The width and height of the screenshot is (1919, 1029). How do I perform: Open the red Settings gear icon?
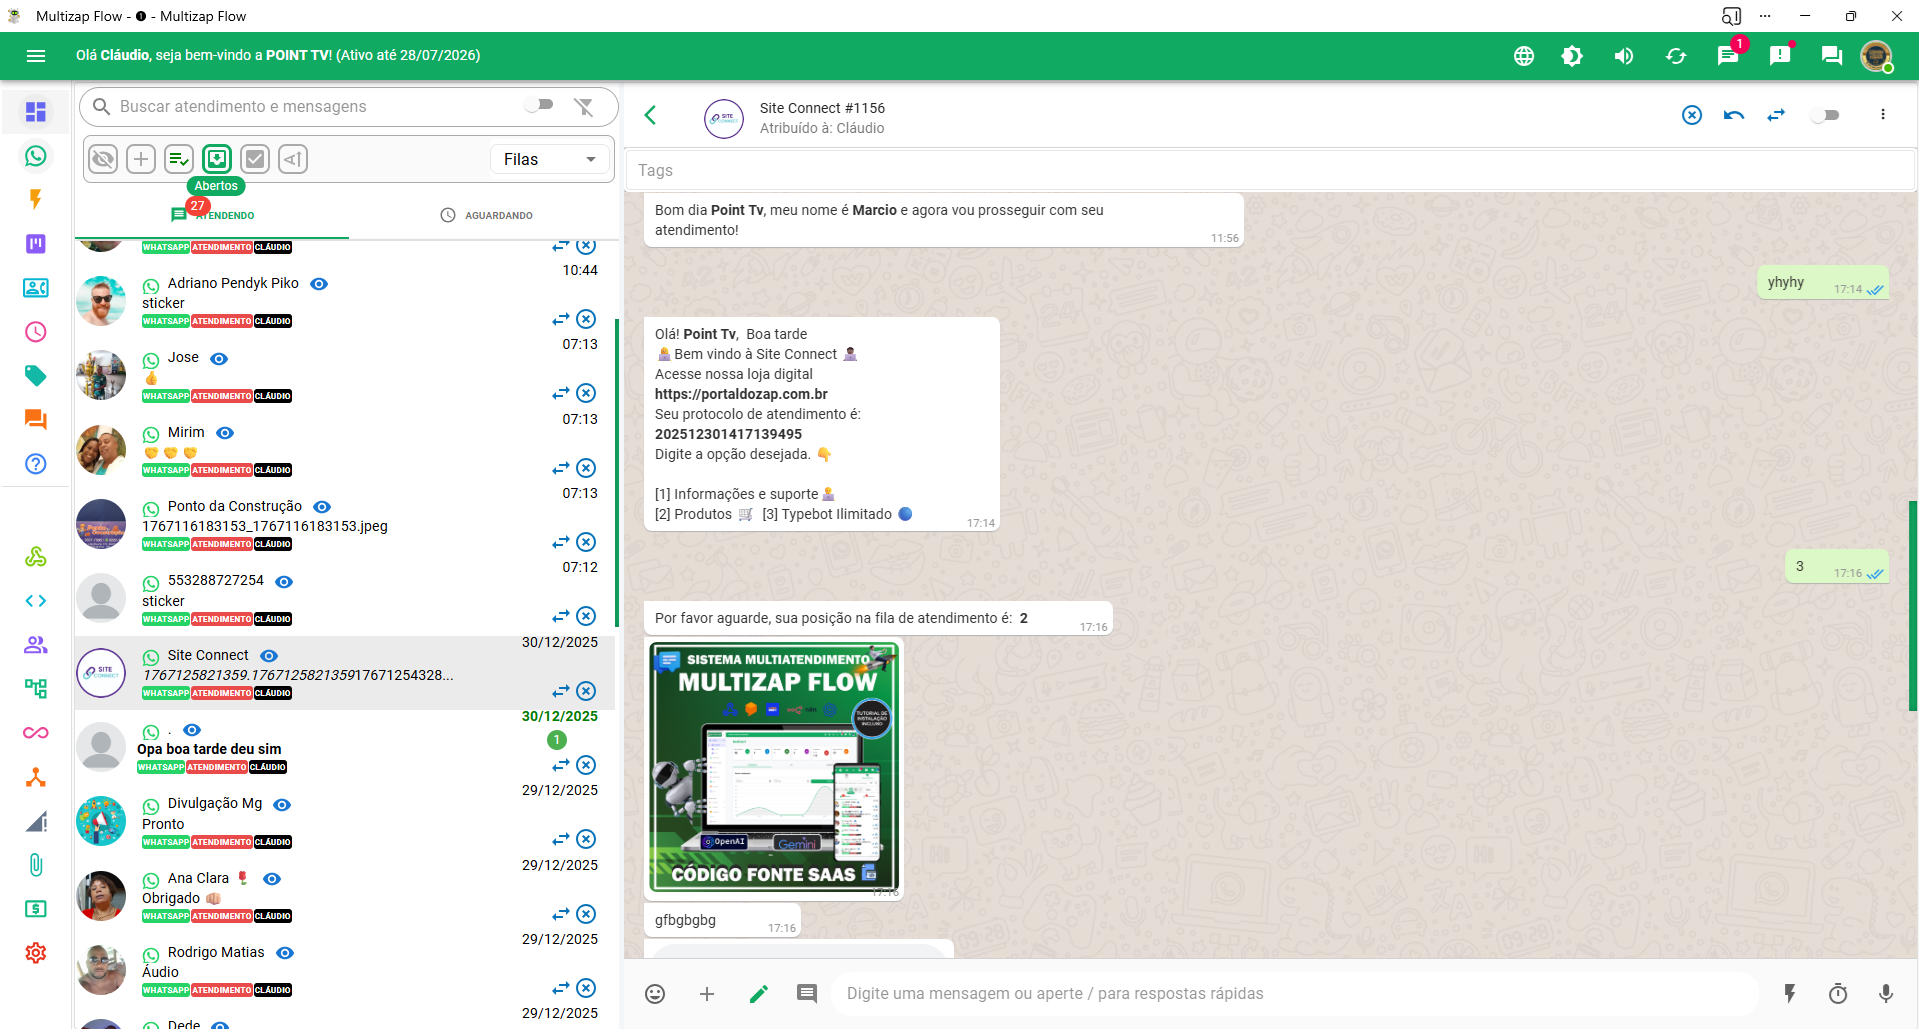pos(36,953)
